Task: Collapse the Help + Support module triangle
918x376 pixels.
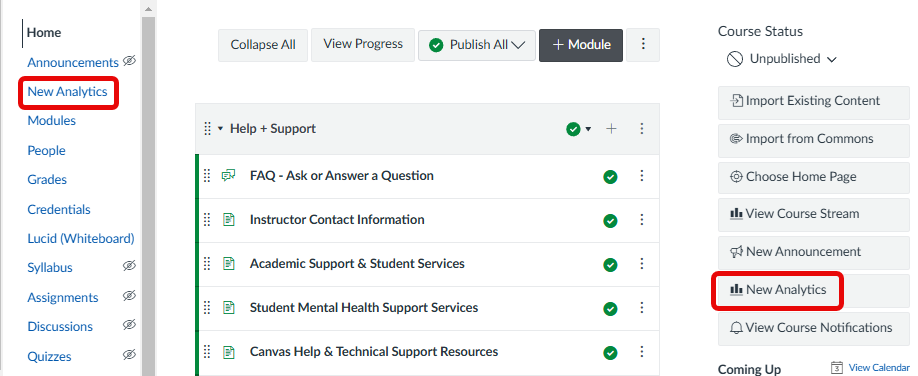Action: (221, 129)
